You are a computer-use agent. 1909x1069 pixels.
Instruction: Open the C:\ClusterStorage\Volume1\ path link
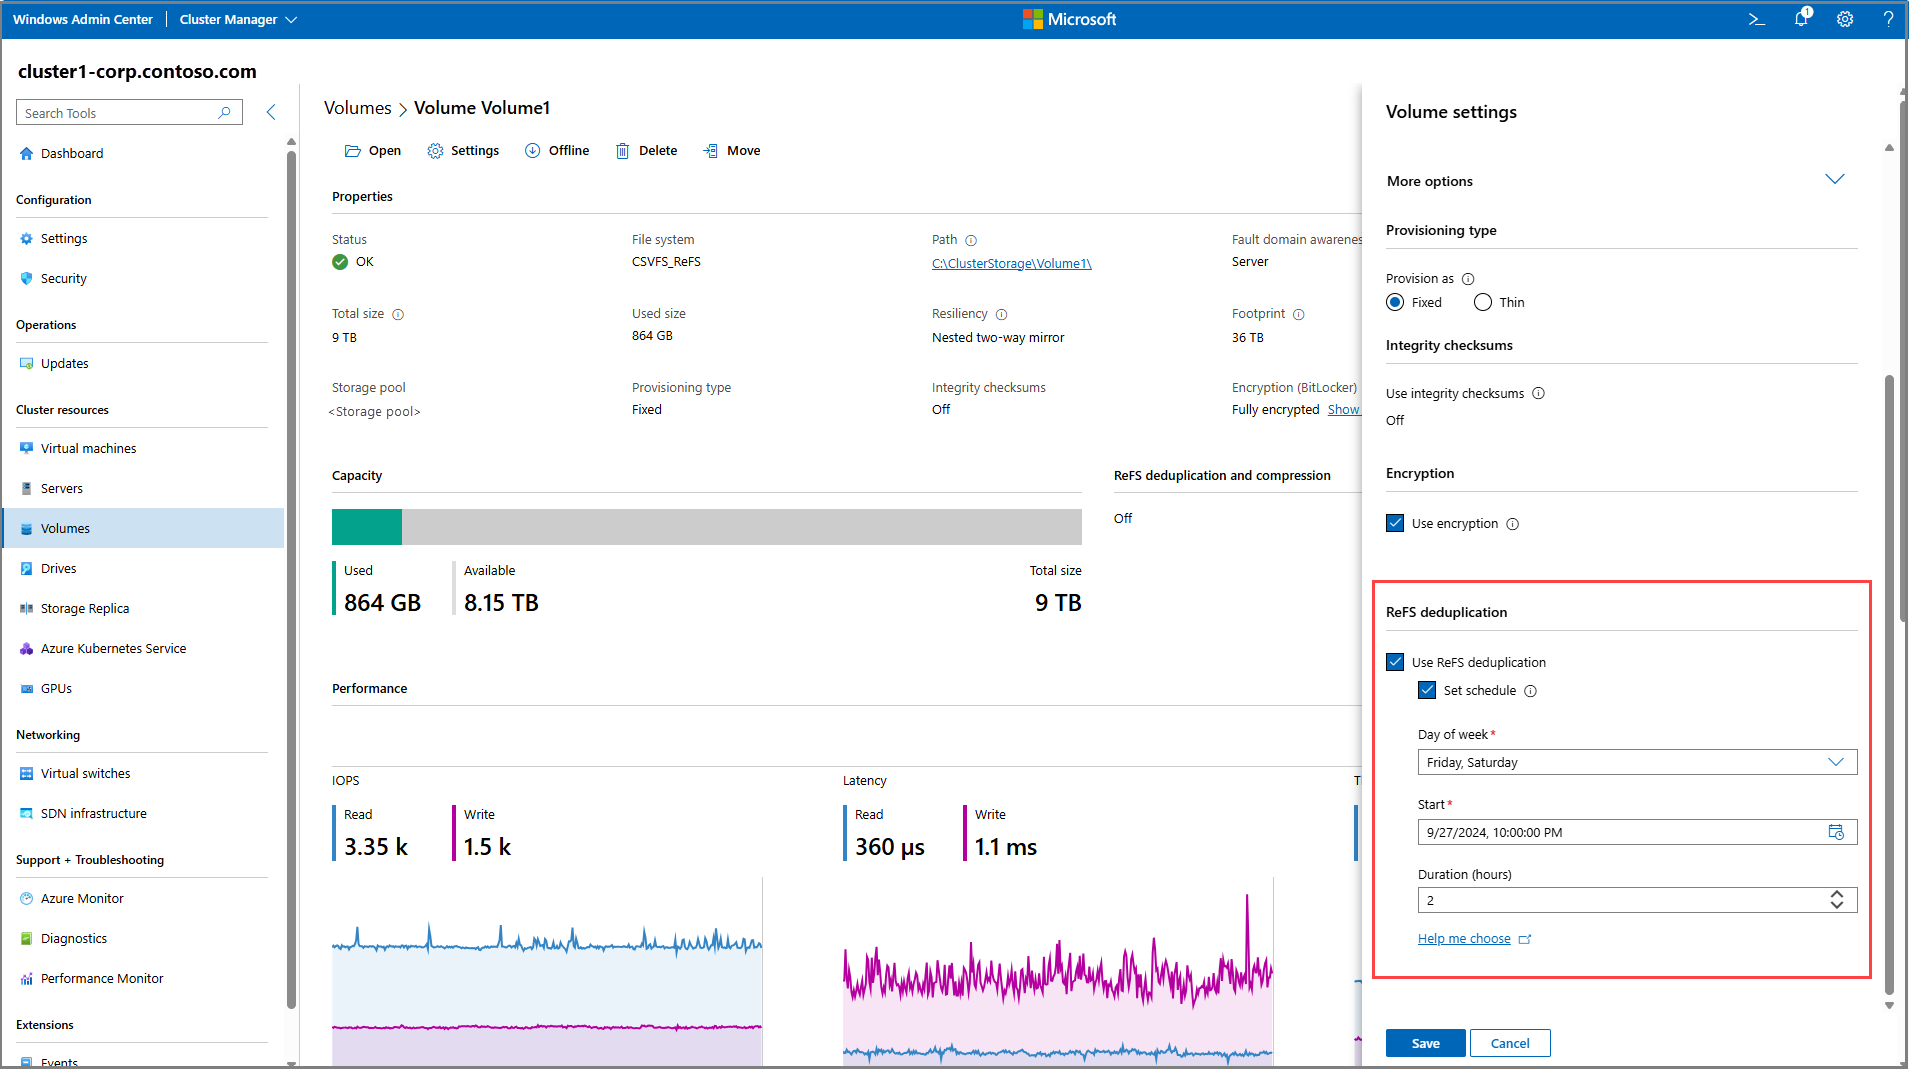point(1011,264)
